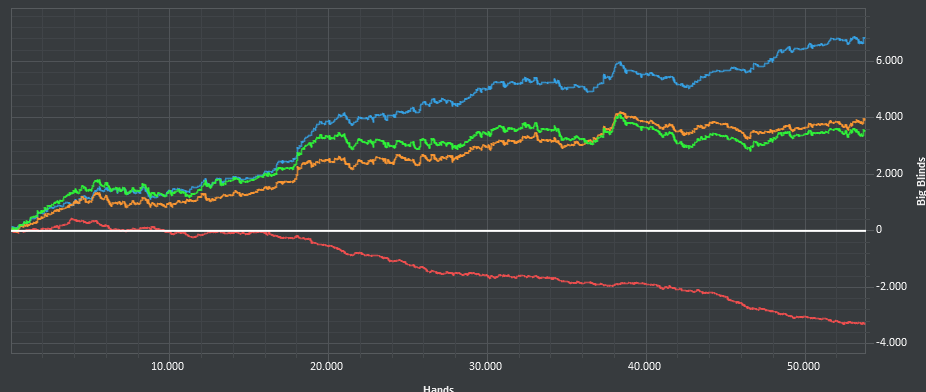
Task: Select the 50.000 hands axis tick label
Action: [x=804, y=367]
